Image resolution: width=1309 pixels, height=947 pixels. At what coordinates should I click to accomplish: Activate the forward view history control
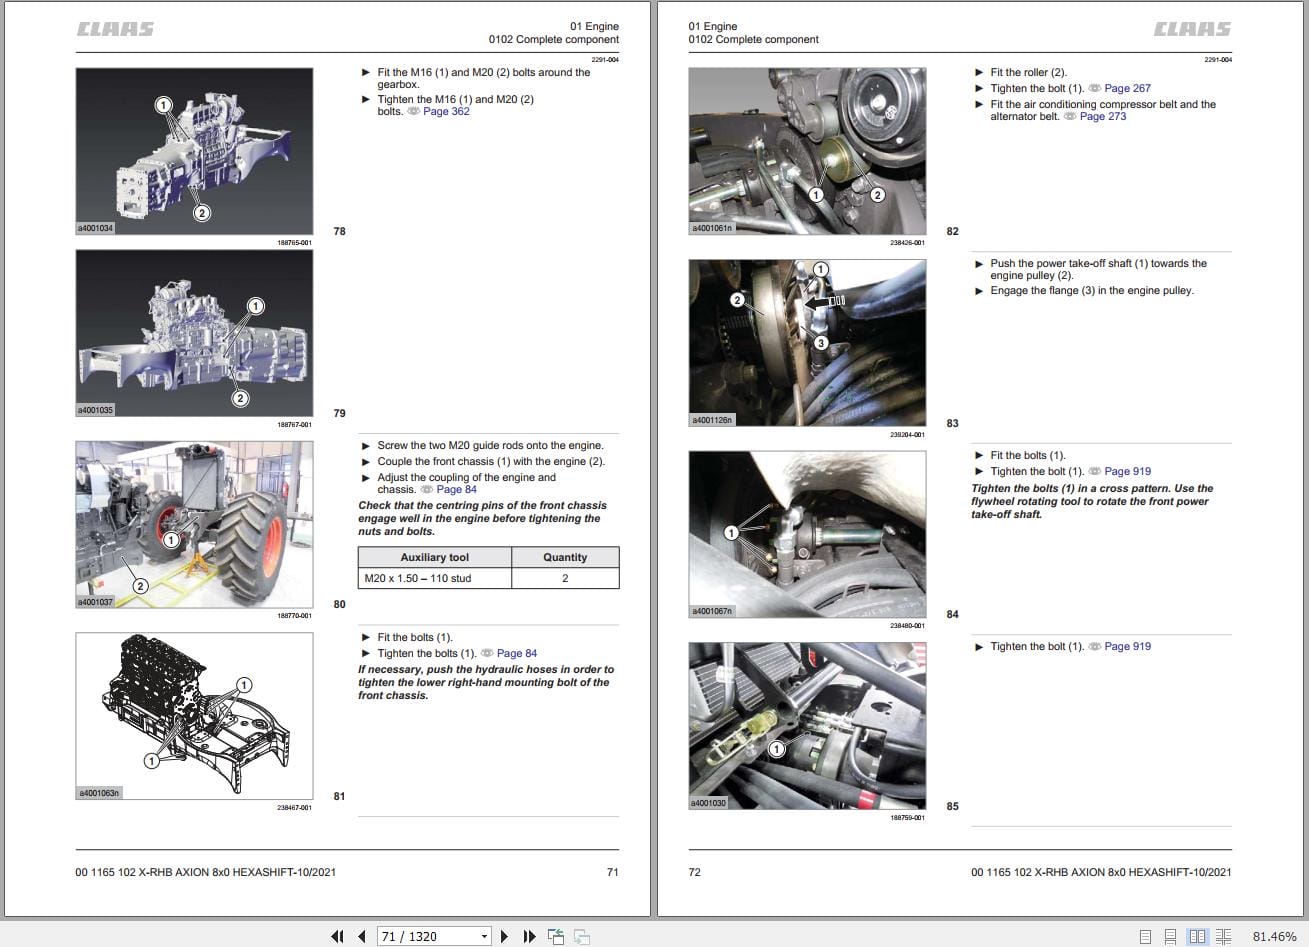[580, 936]
